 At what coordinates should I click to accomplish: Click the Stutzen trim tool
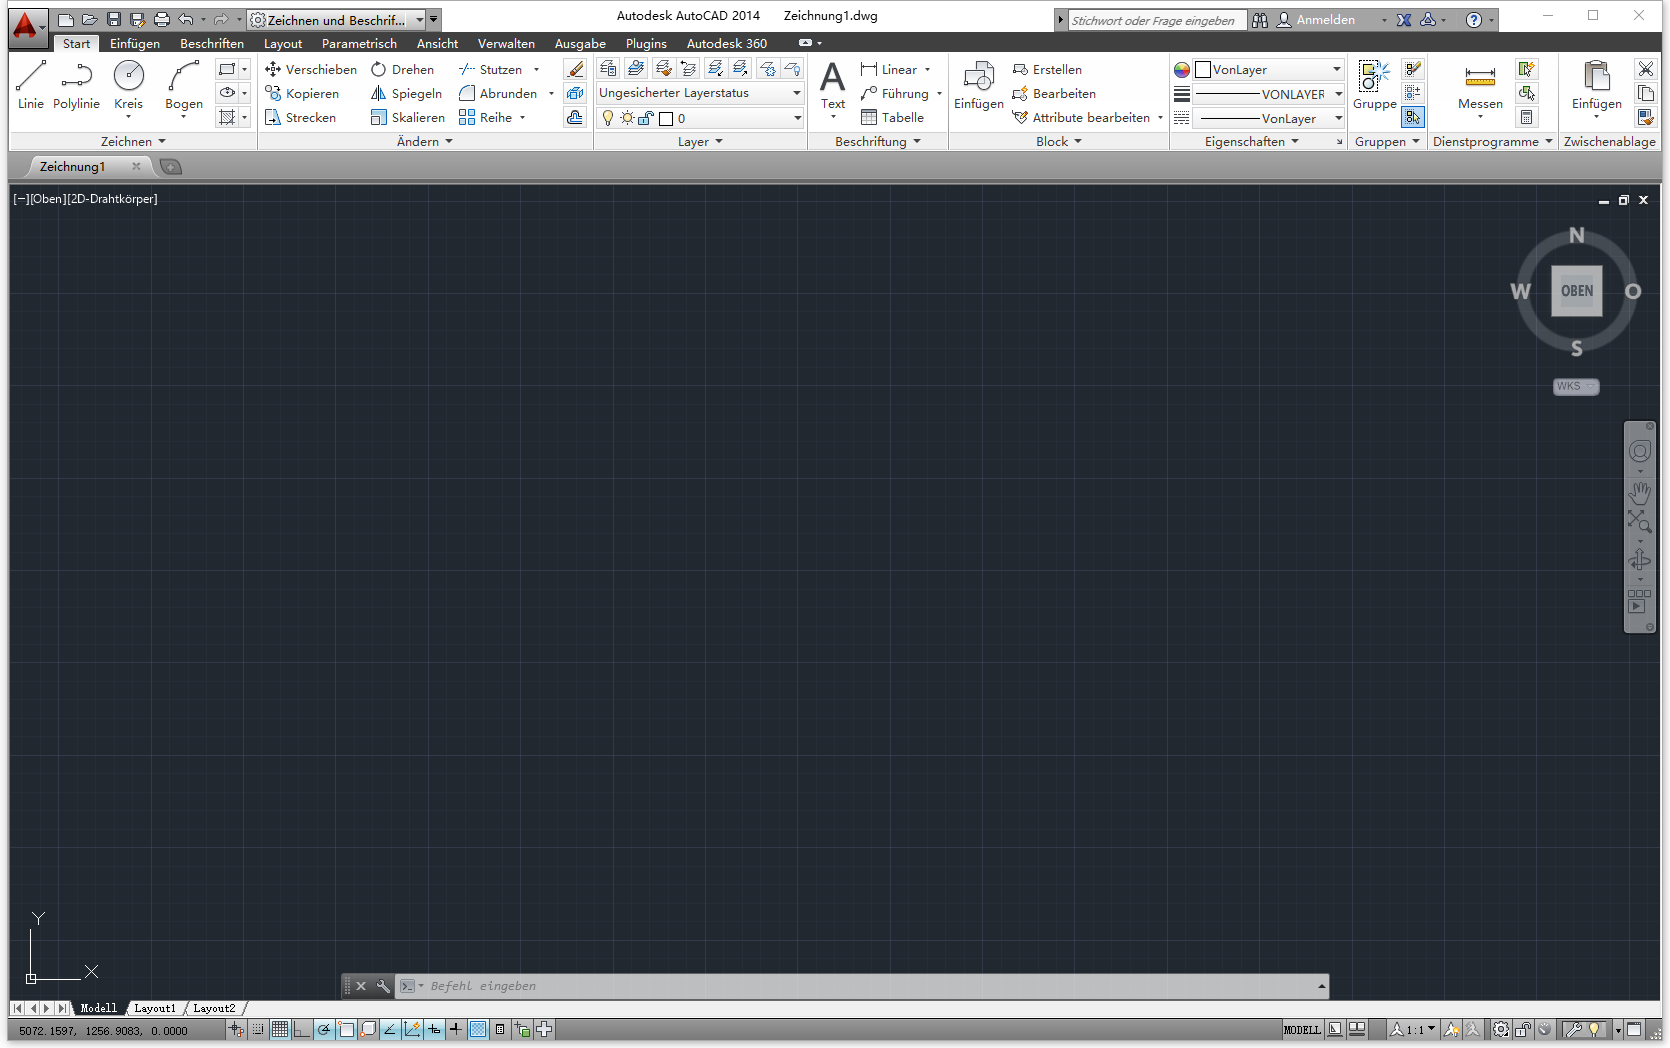[x=491, y=69]
